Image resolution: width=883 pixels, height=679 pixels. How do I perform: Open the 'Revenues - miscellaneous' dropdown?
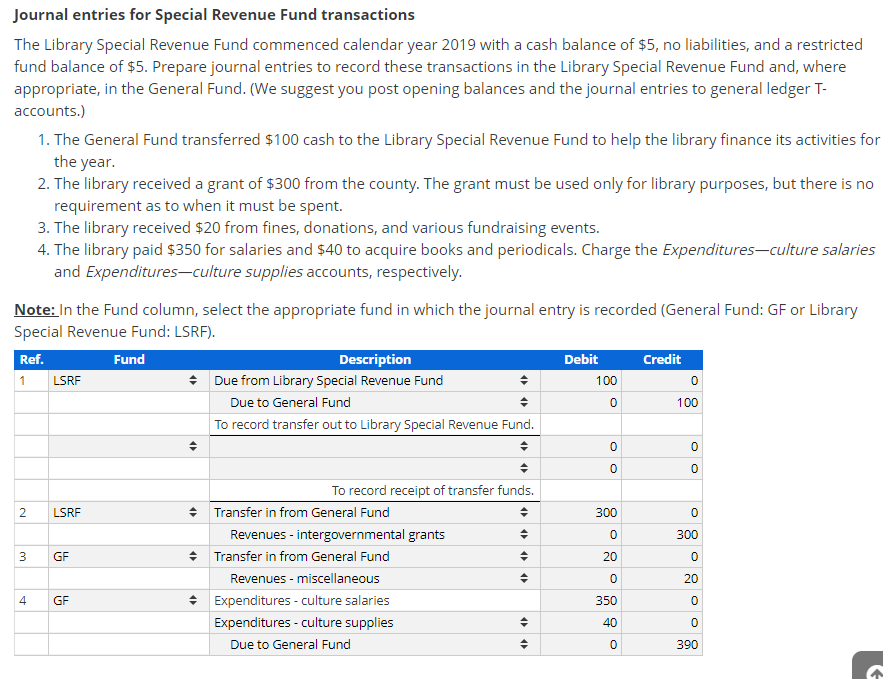[x=523, y=578]
